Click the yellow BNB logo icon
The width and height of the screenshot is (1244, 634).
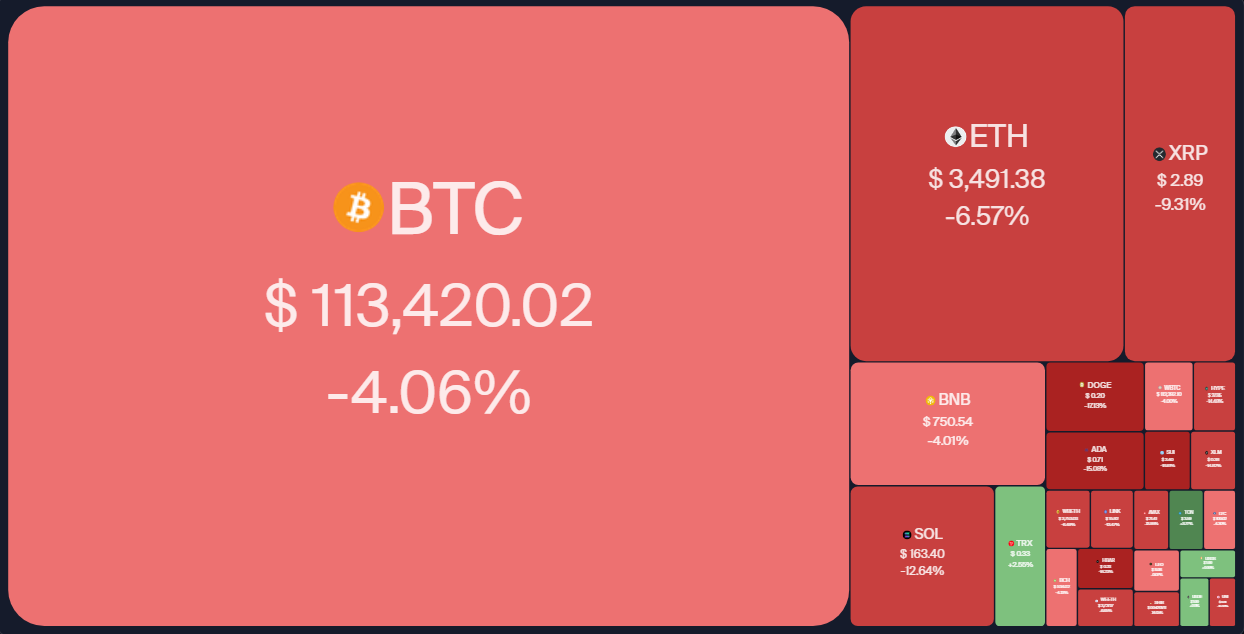click(930, 400)
